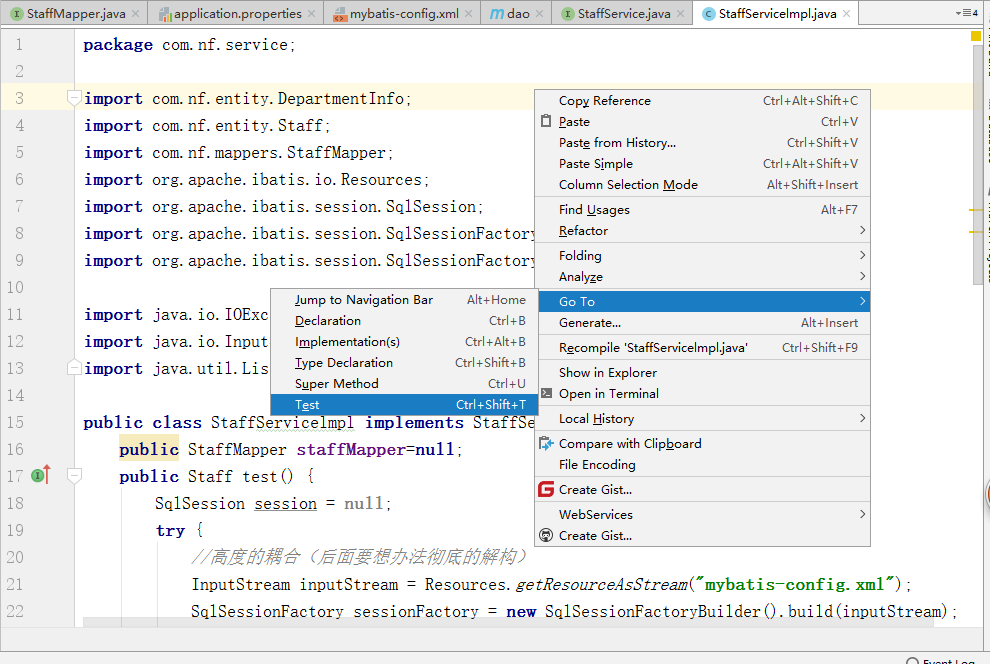
Task: Click the StaffService.java interface tab icon
Action: tap(568, 13)
